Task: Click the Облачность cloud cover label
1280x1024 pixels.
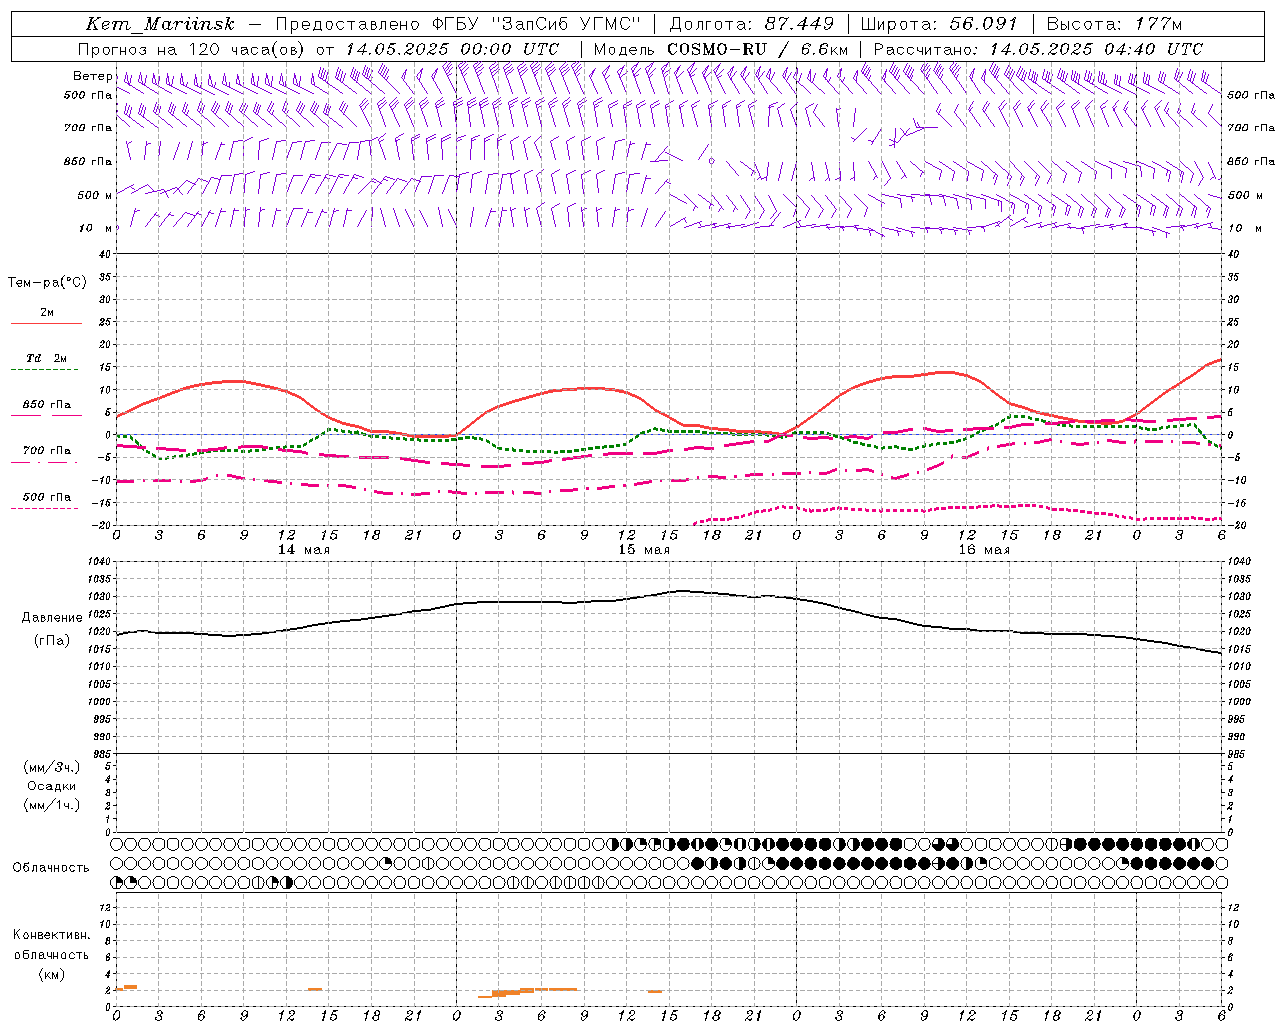Action: pyautogui.click(x=51, y=868)
